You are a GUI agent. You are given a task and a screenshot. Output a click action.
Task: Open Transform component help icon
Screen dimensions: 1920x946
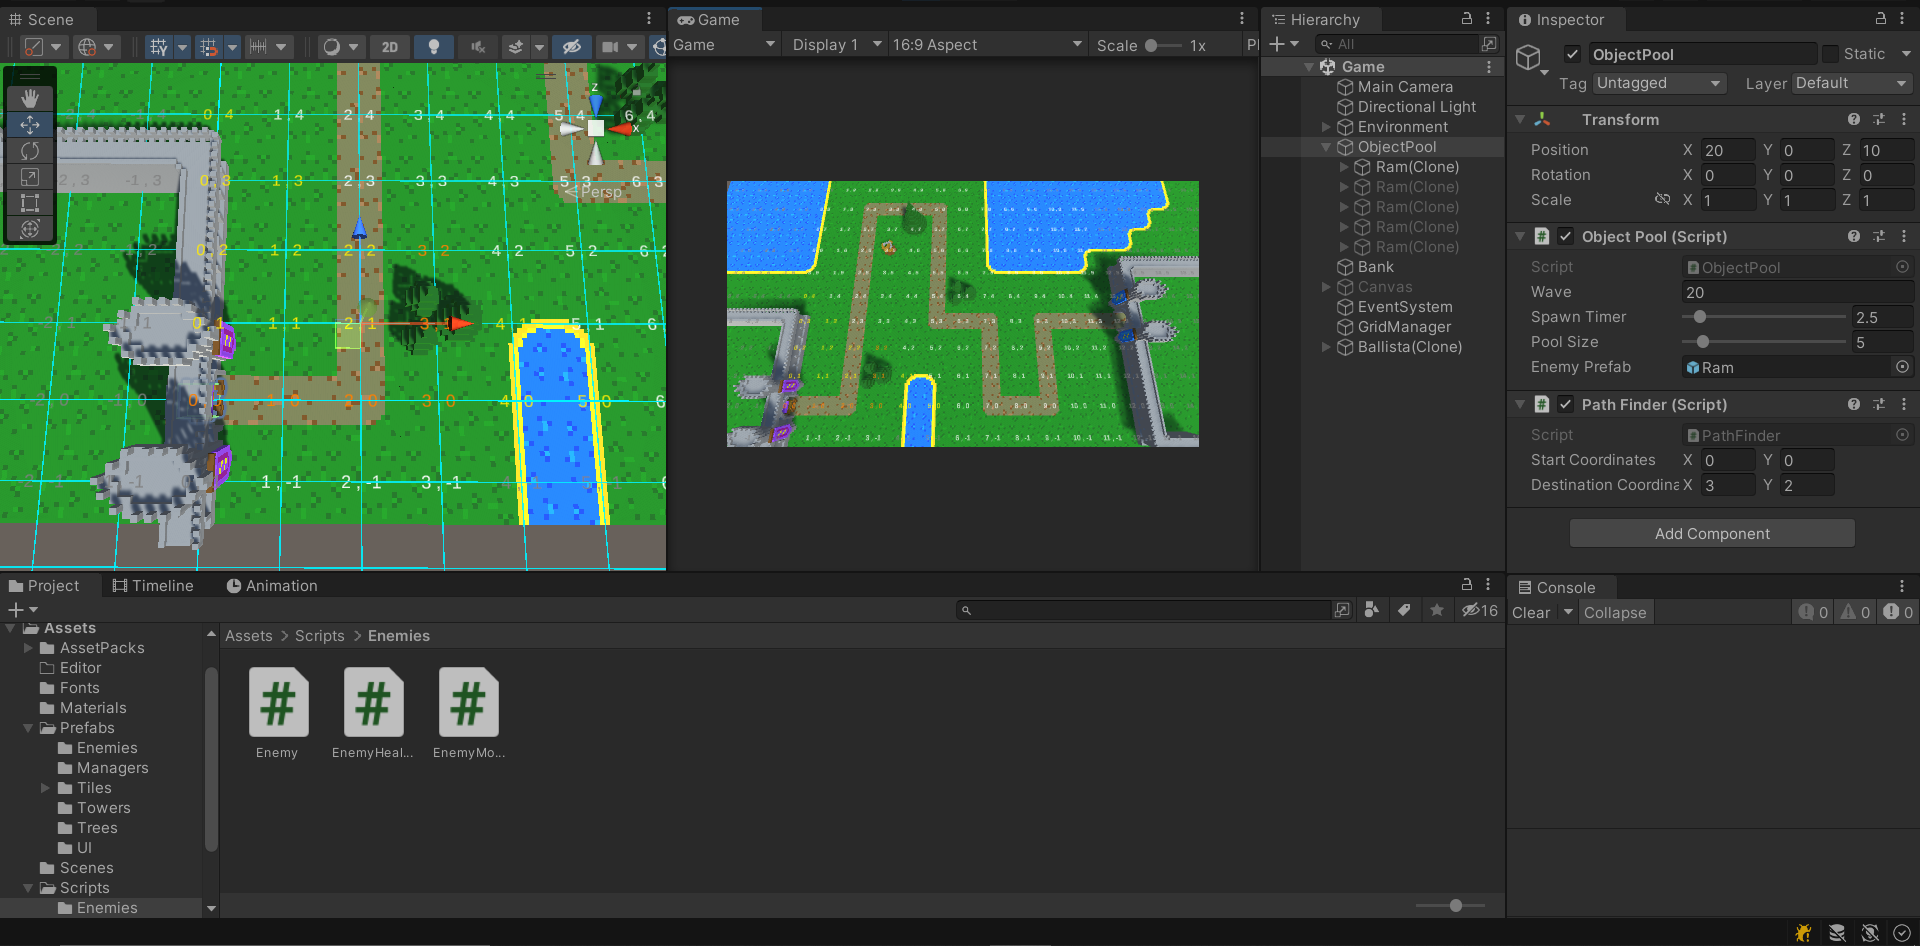[1854, 119]
